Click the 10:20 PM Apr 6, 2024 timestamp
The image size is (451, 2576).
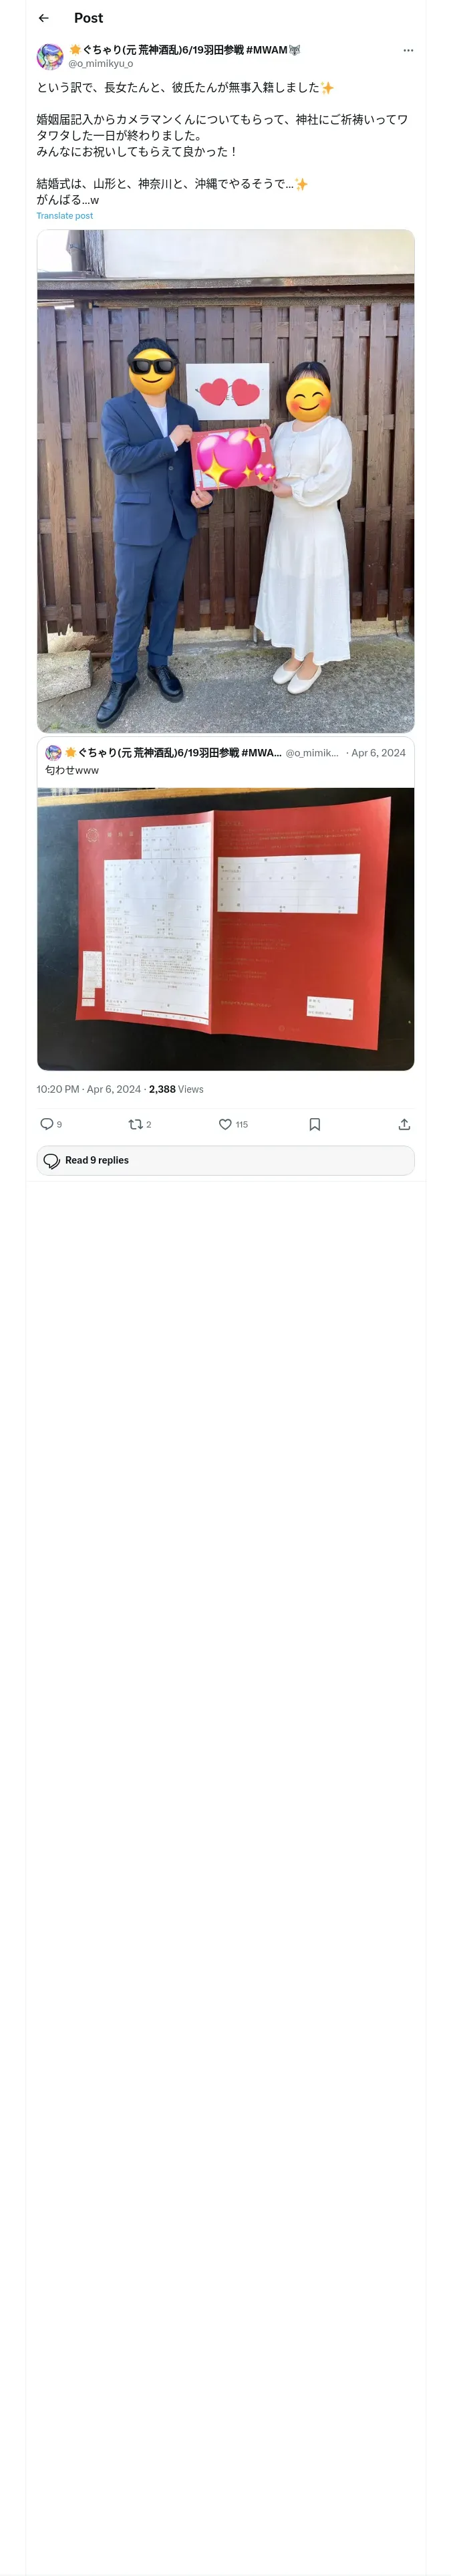[x=88, y=1089]
